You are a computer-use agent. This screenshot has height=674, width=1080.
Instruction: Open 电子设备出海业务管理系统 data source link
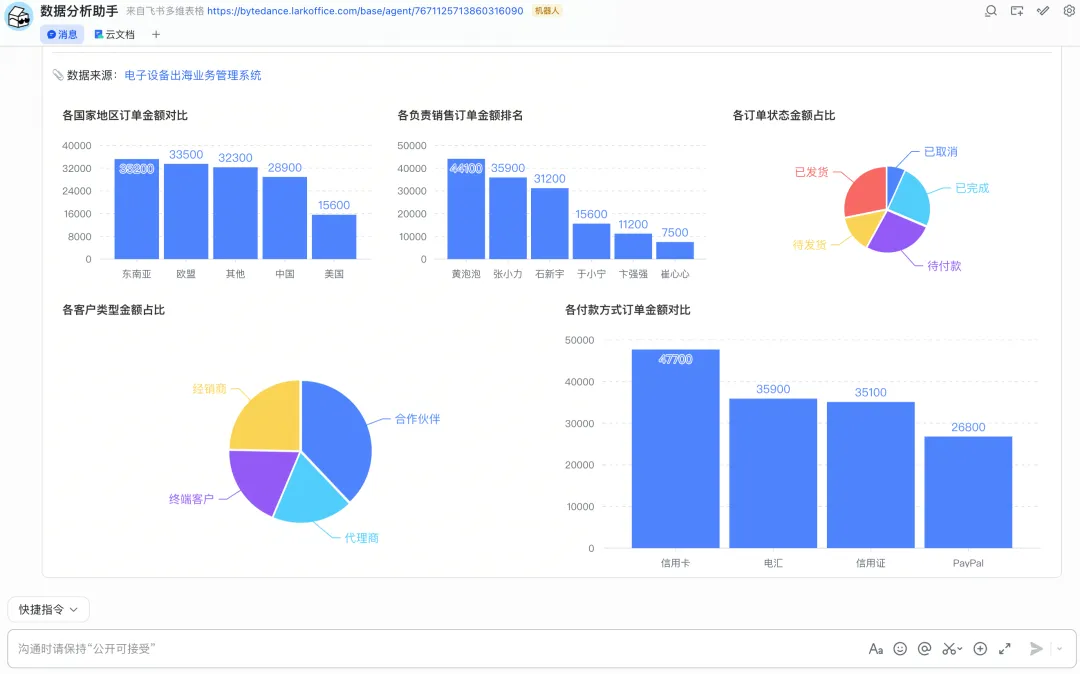(193, 75)
